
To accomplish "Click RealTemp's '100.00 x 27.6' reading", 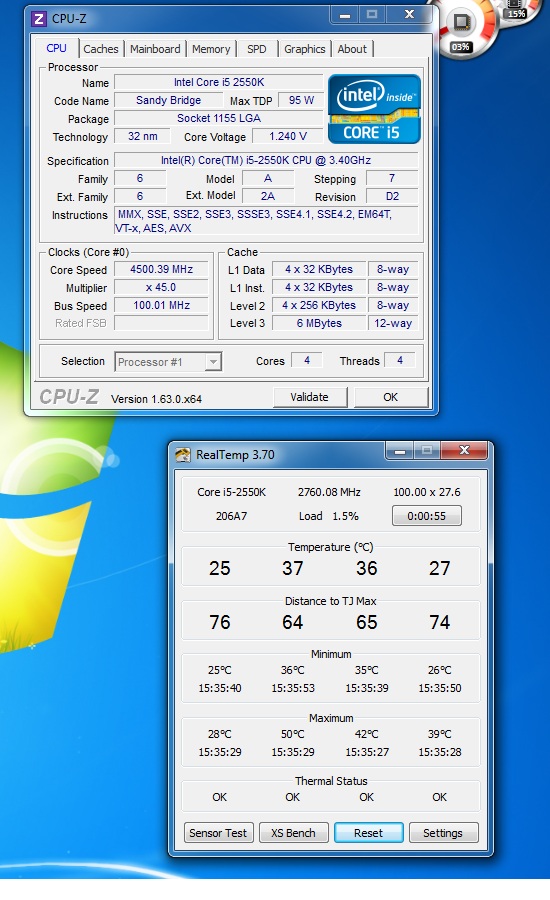I will click(427, 492).
